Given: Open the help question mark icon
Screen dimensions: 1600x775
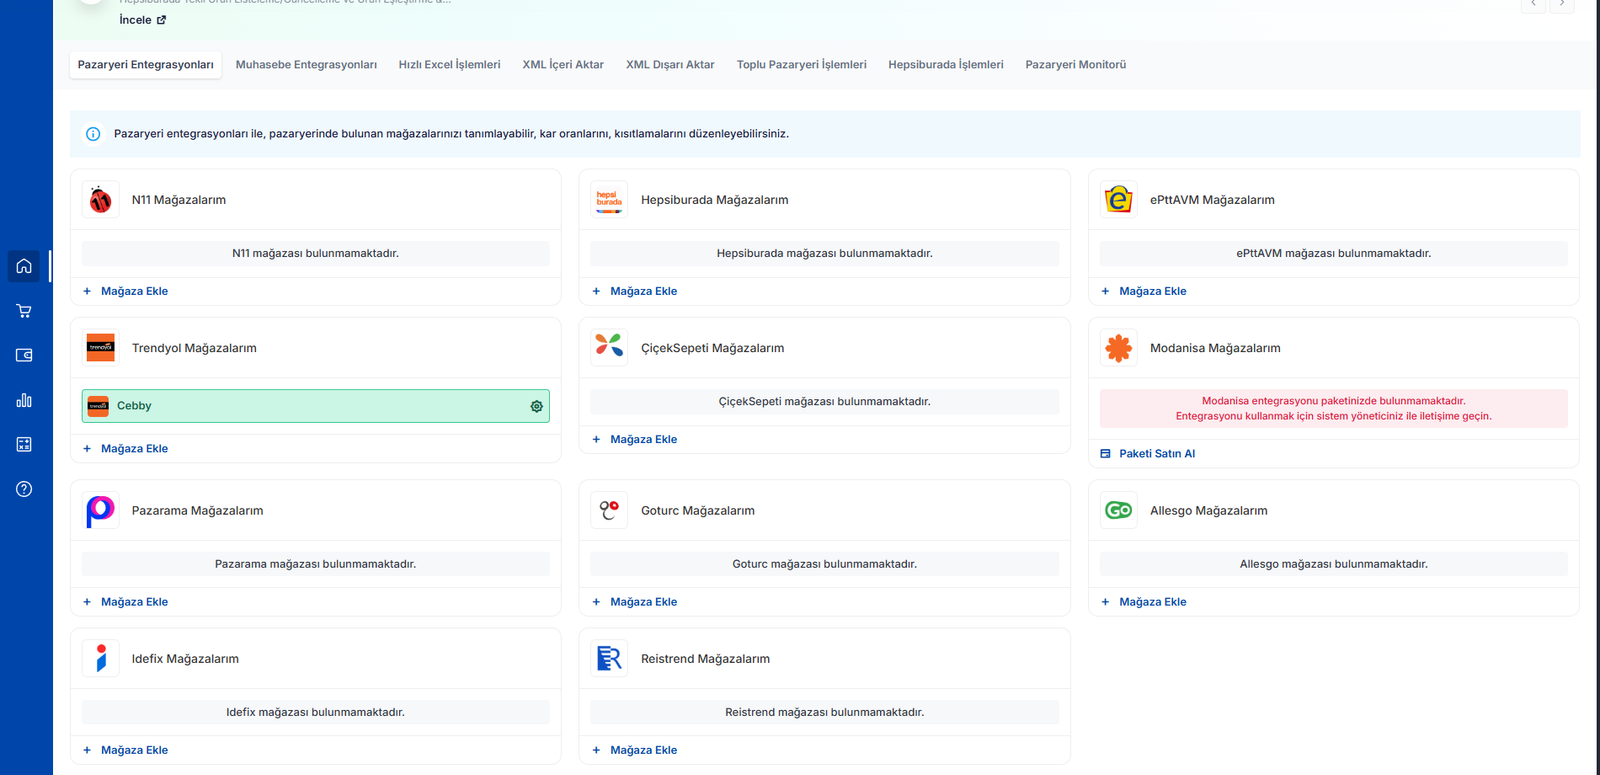Looking at the screenshot, I should [24, 489].
